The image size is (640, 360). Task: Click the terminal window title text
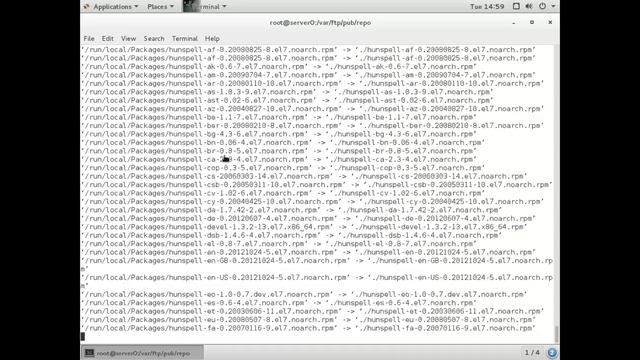[320, 22]
